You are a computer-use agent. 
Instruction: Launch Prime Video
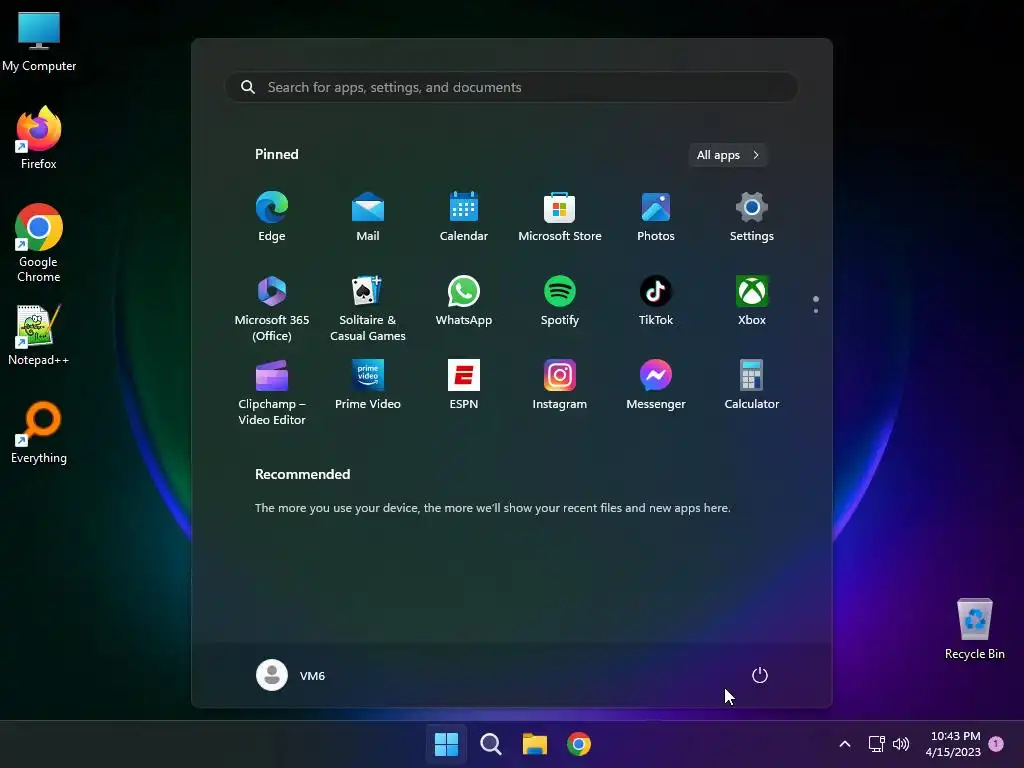[368, 385]
